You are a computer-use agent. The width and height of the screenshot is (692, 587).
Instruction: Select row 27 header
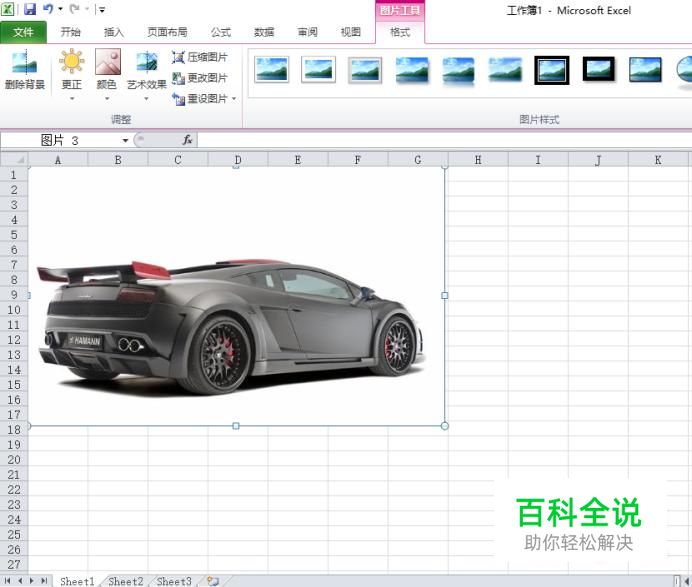click(14, 564)
